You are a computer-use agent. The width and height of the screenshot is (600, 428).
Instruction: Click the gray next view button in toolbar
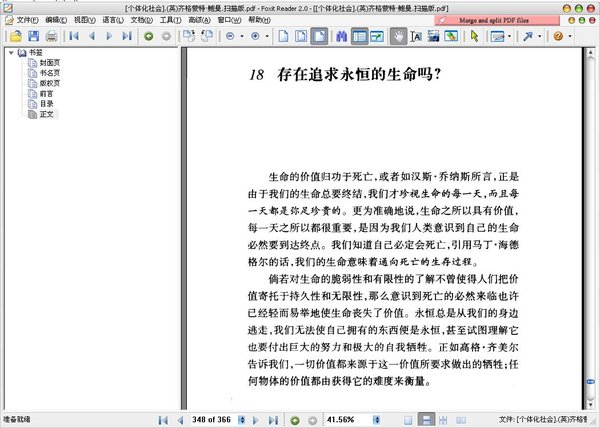coord(166,36)
